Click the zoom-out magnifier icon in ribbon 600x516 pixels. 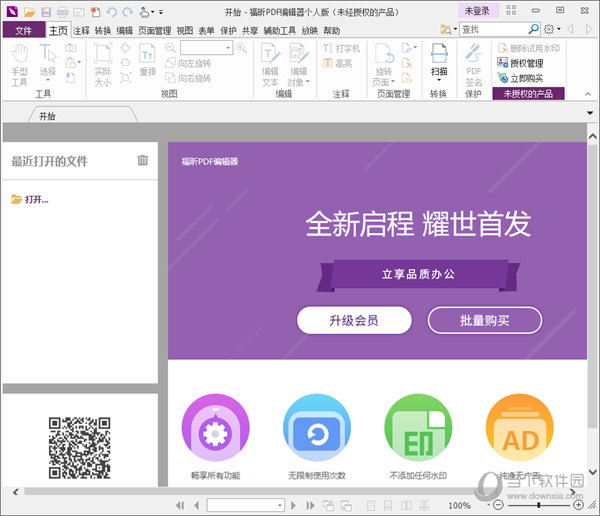click(170, 48)
